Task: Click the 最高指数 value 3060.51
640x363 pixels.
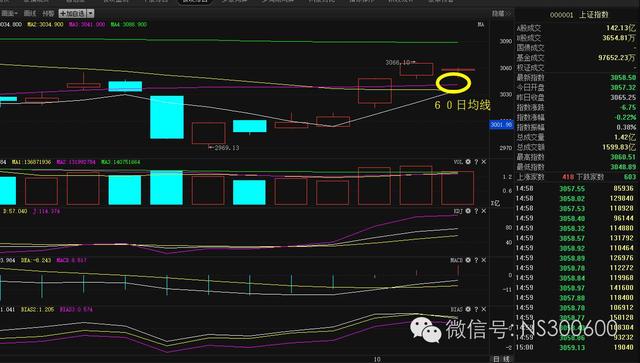Action: (x=623, y=157)
